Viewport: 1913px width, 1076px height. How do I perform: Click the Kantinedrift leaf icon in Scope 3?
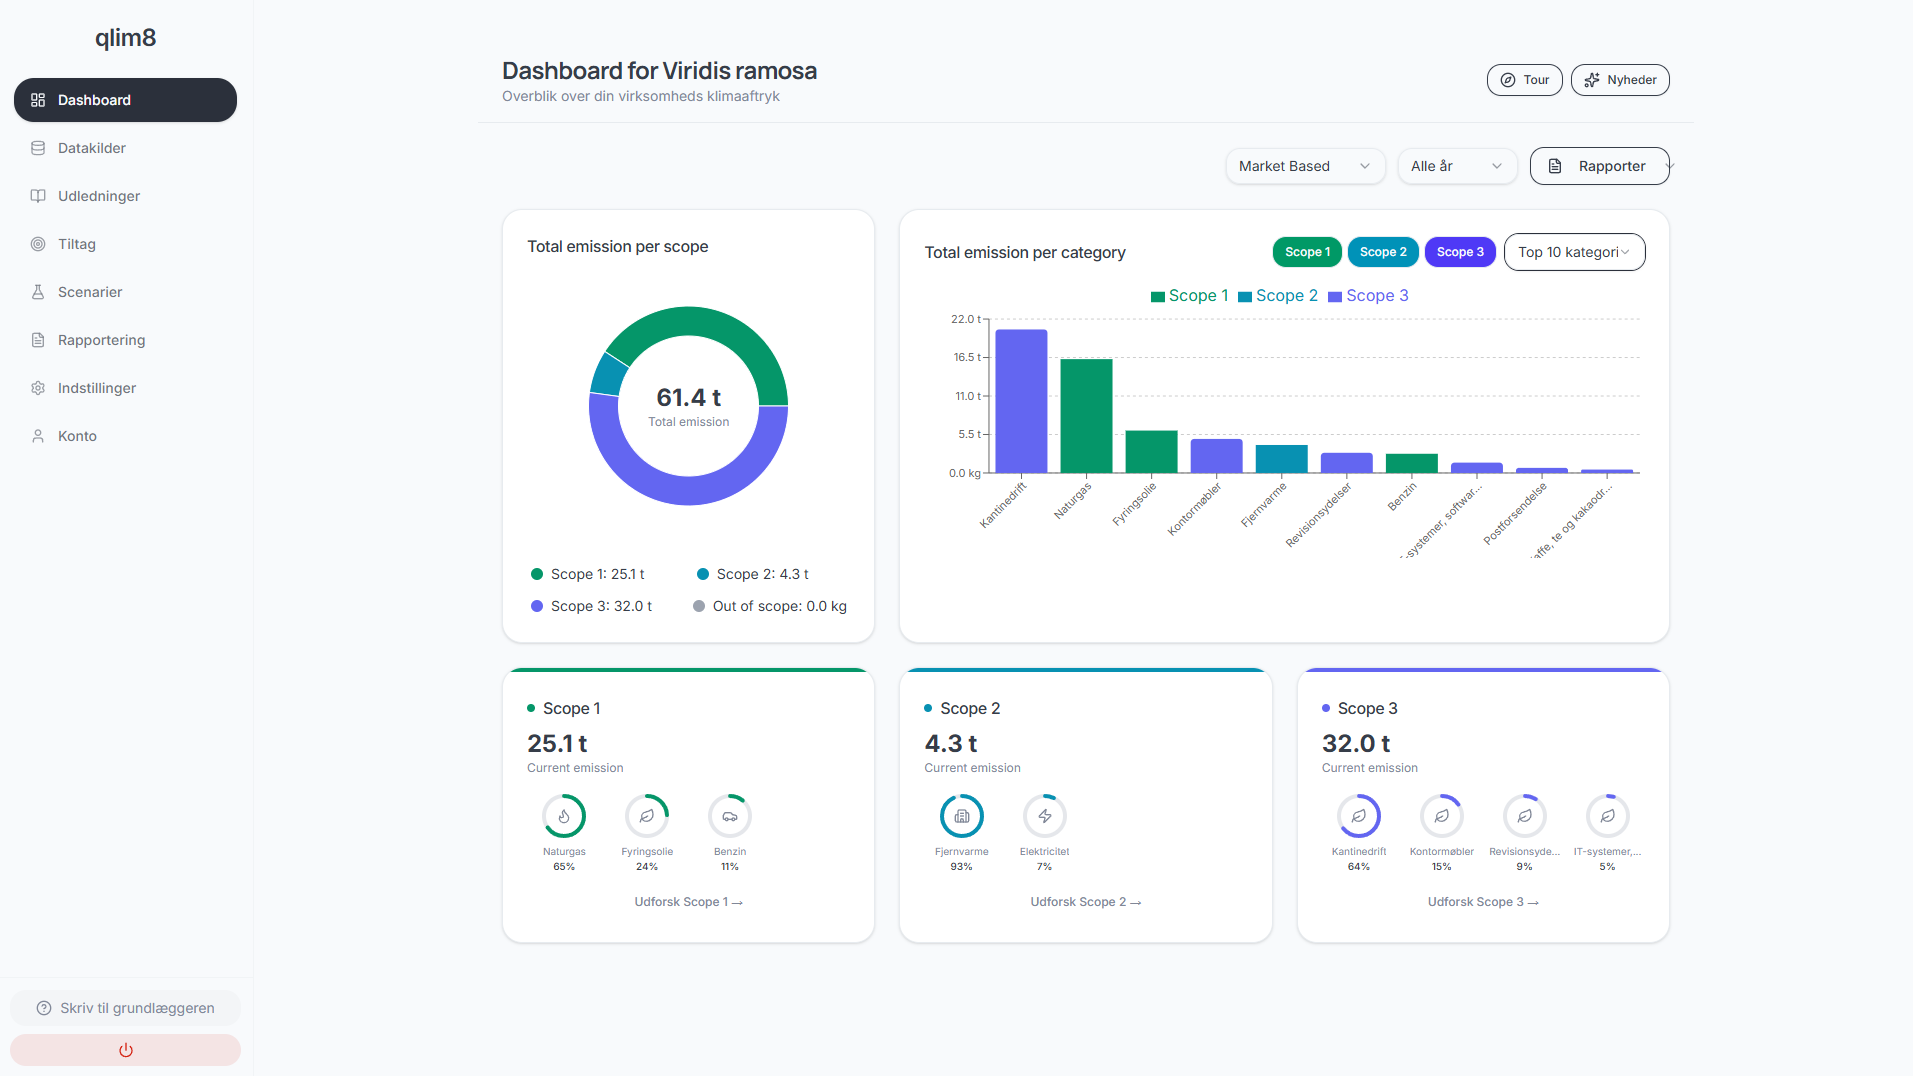pos(1358,816)
